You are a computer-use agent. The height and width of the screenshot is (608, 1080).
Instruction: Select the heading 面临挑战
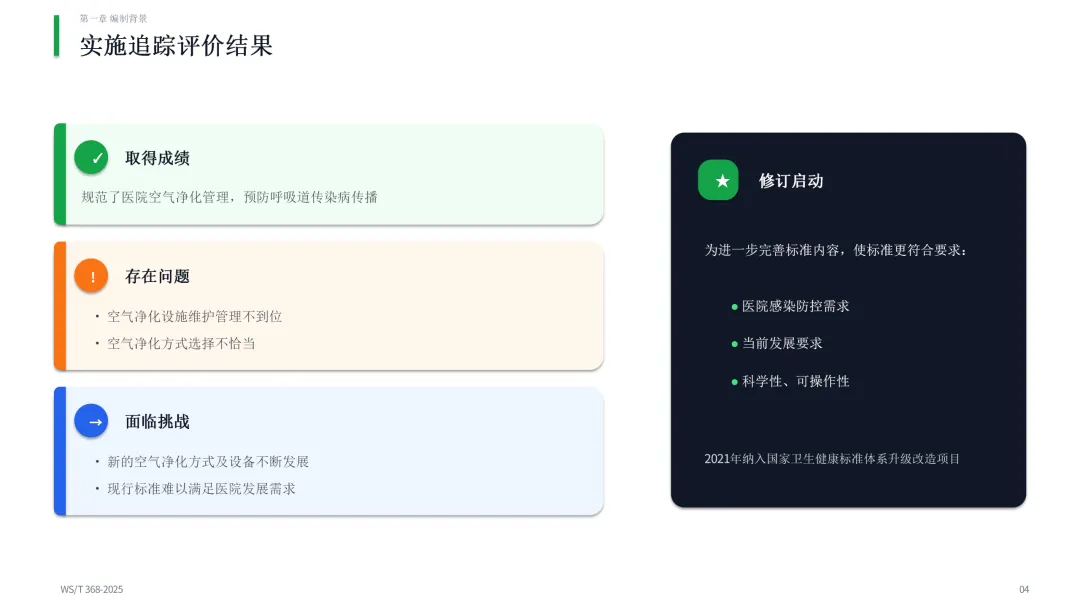[x=157, y=421]
